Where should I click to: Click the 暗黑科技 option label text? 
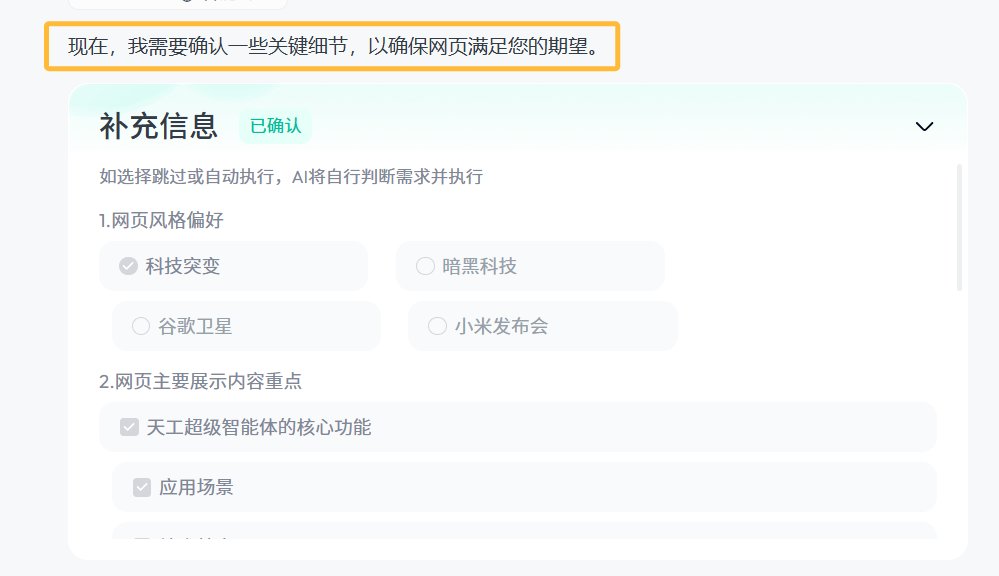(x=480, y=266)
